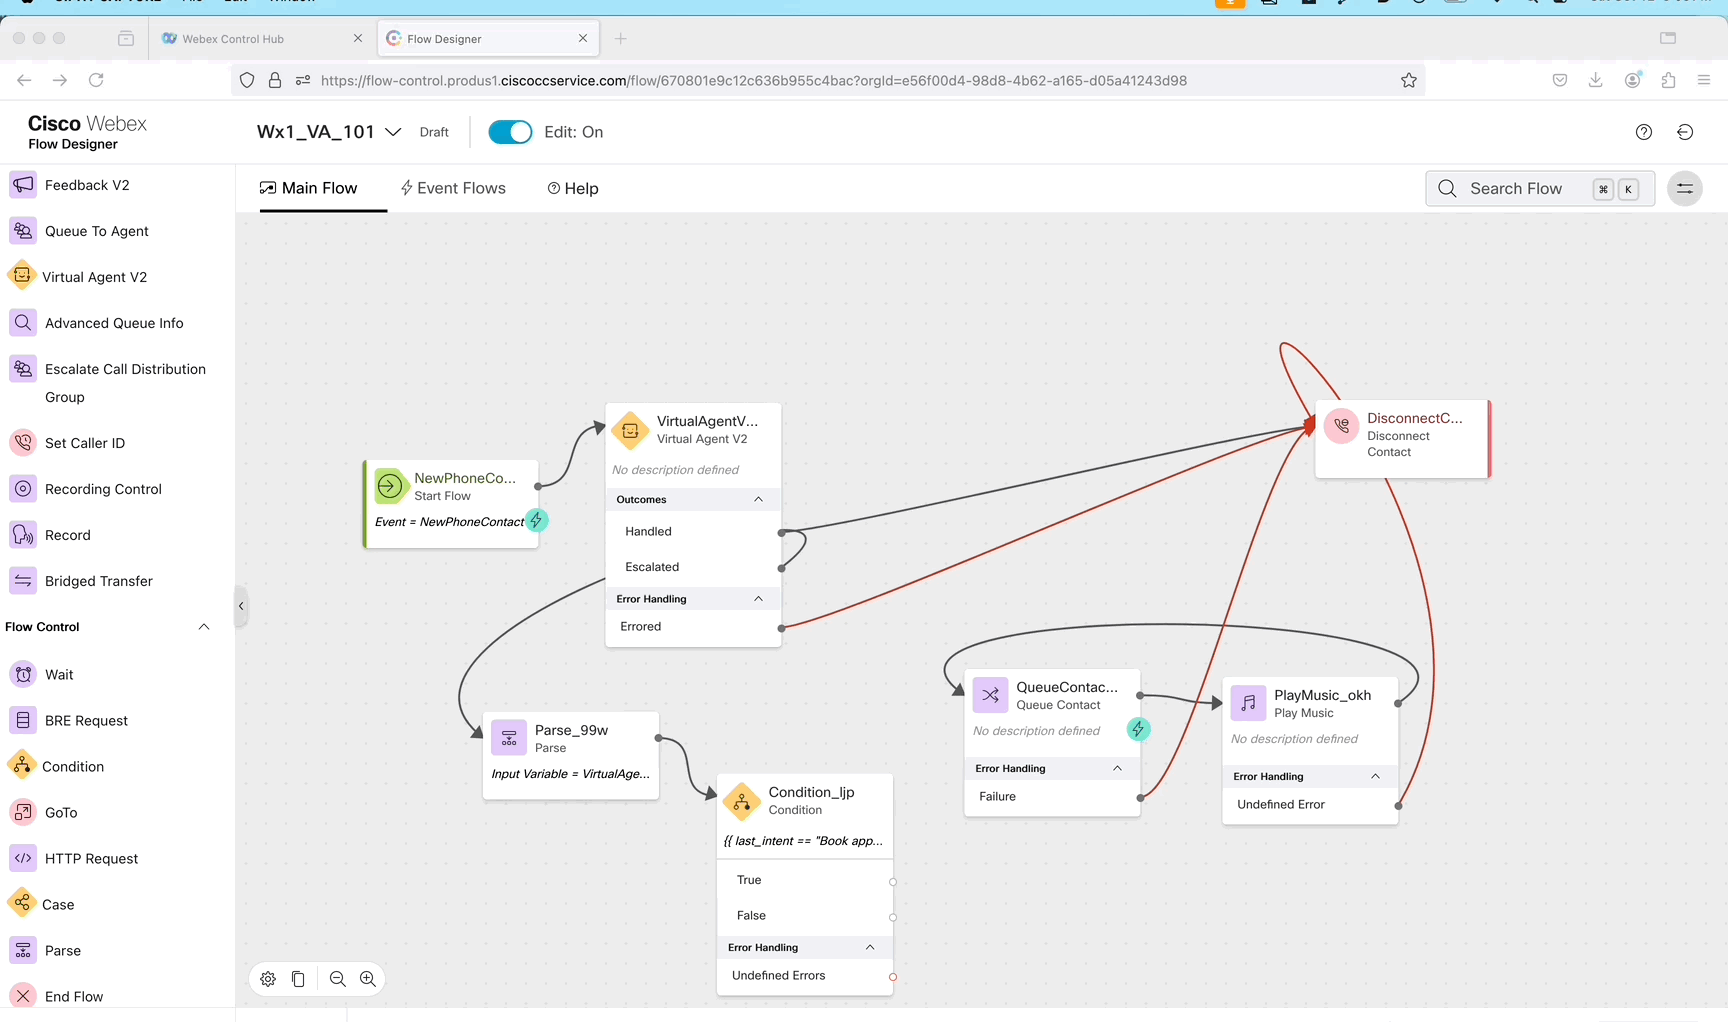Open the flow filter settings button

click(1685, 189)
